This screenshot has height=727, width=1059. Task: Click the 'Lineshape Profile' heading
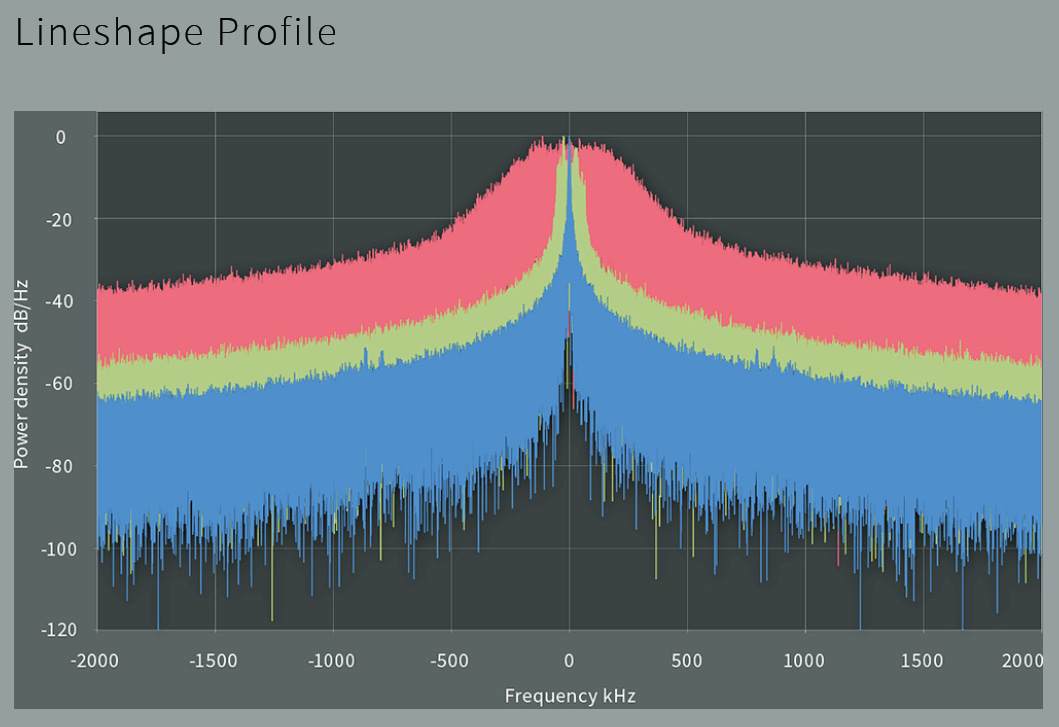176,32
